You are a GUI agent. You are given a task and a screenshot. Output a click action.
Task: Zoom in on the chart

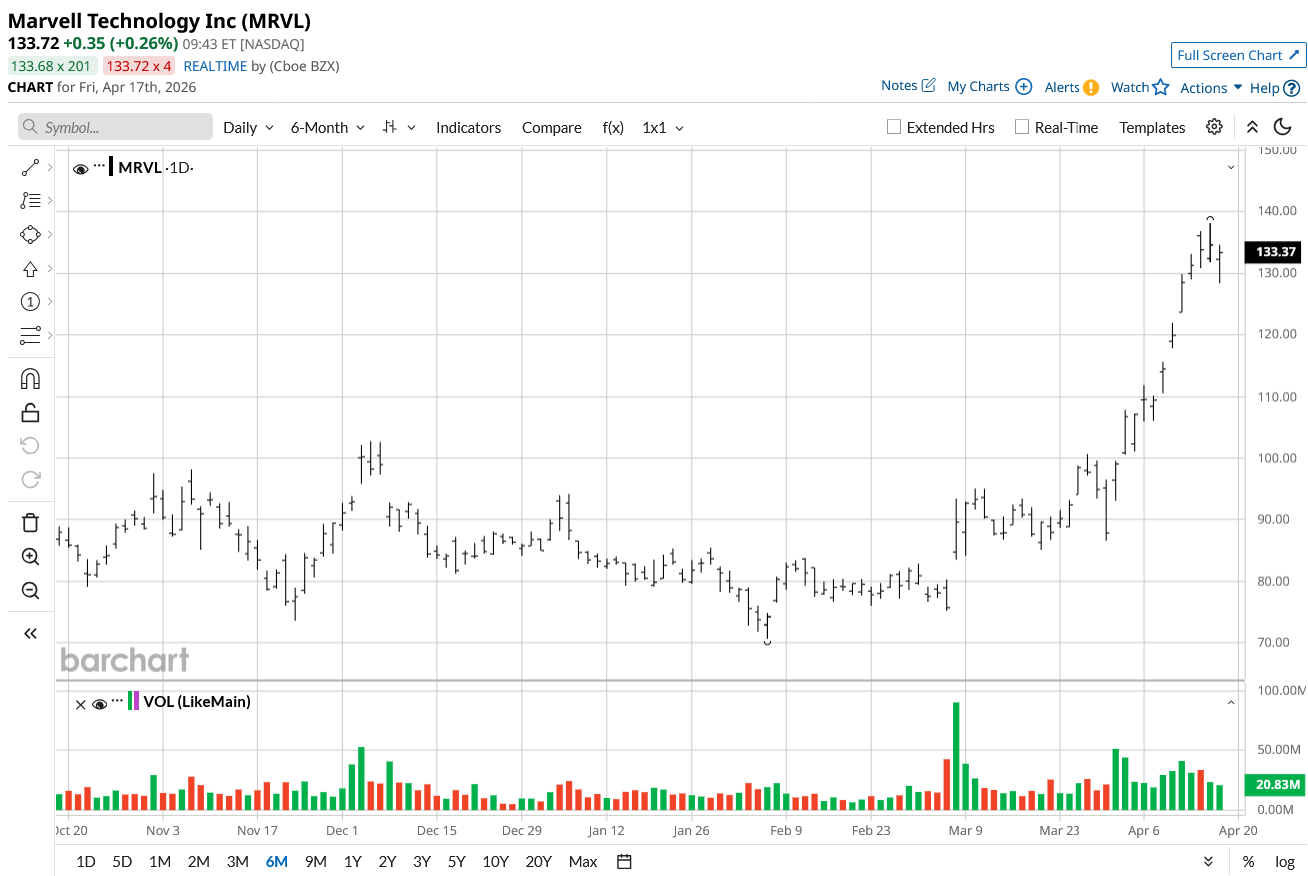click(30, 557)
